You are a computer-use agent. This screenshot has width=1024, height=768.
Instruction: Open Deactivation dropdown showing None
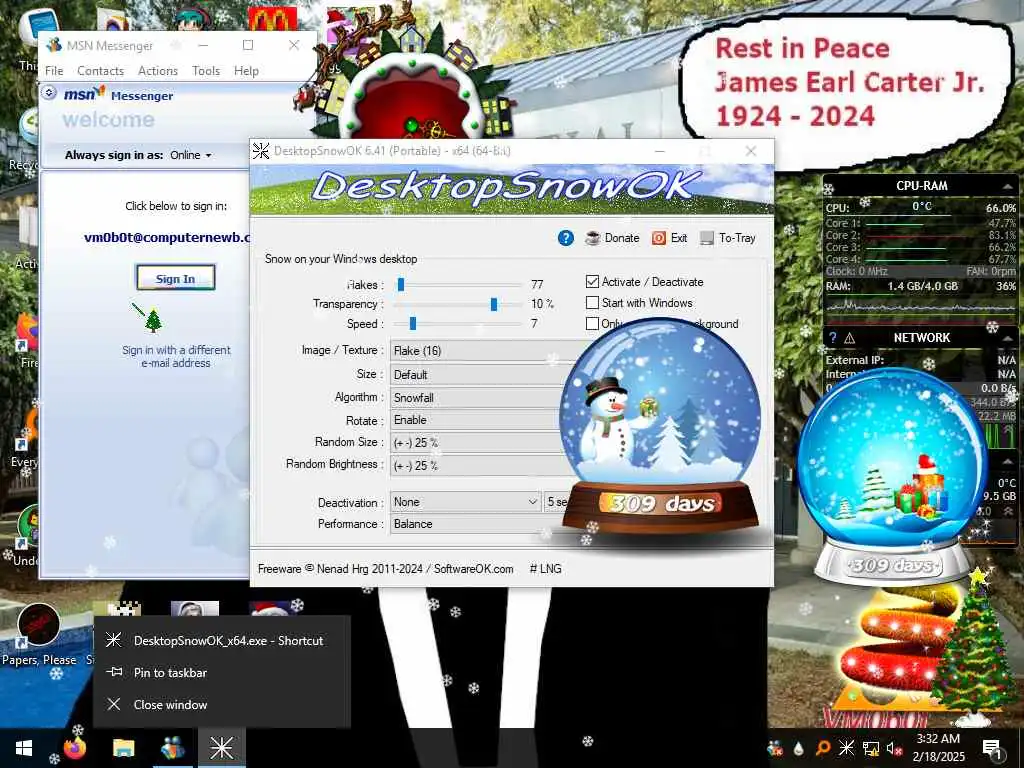pyautogui.click(x=466, y=502)
